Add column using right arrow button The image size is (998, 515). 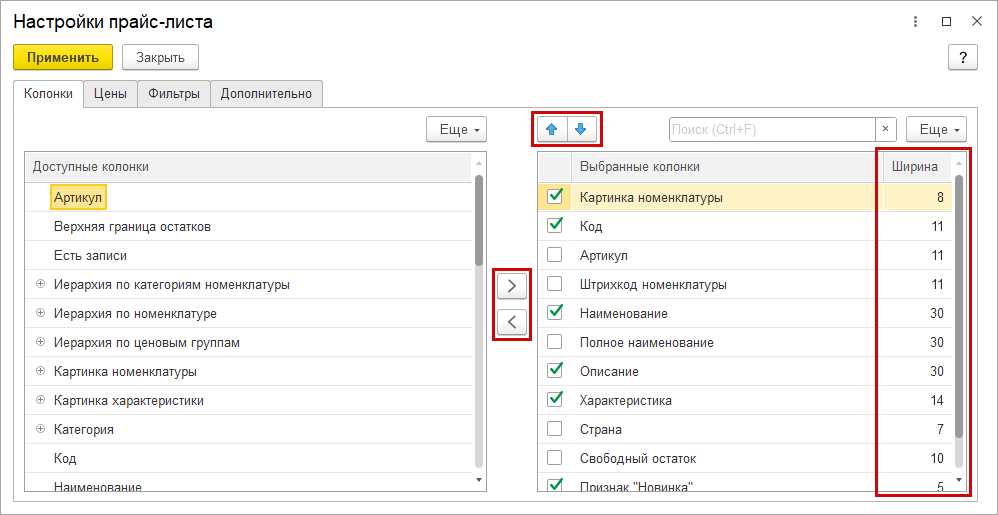(511, 285)
